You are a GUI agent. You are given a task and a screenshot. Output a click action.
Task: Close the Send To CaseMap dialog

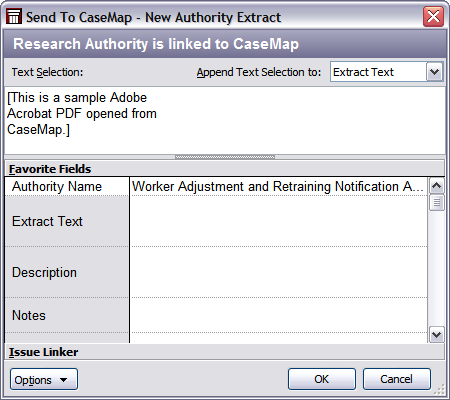click(433, 16)
